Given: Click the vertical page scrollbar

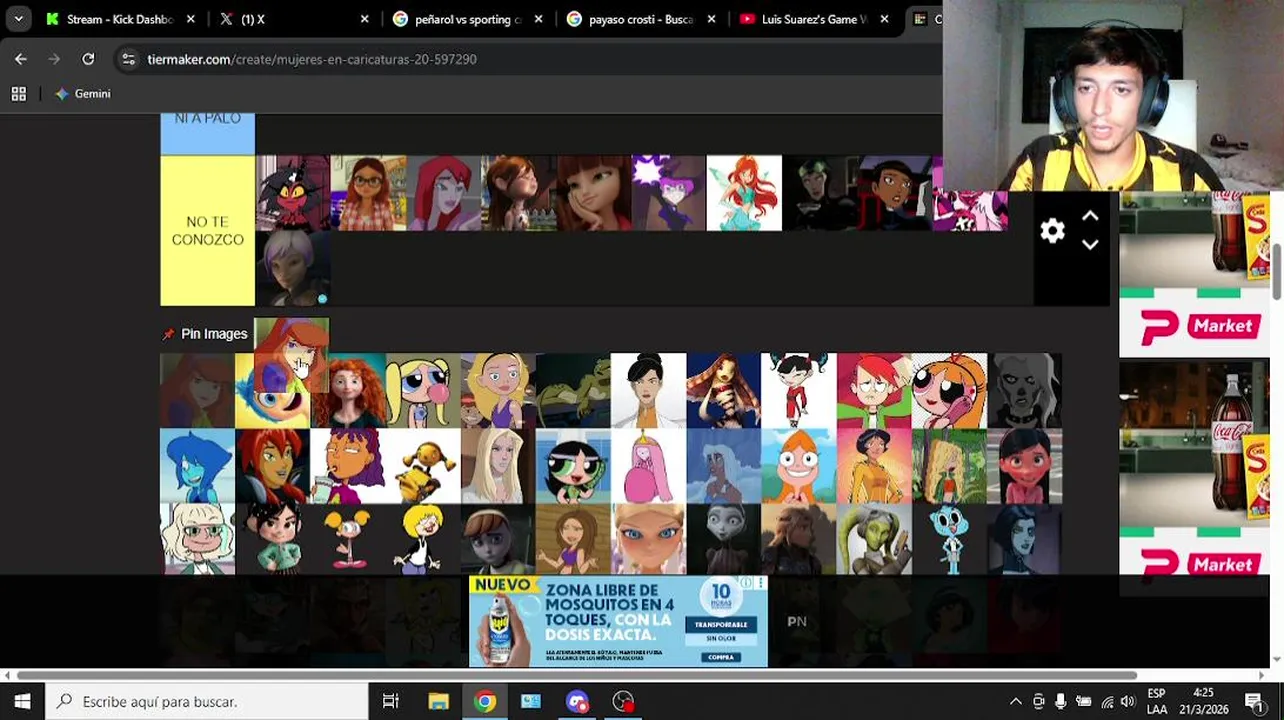Looking at the screenshot, I should (x=1277, y=270).
